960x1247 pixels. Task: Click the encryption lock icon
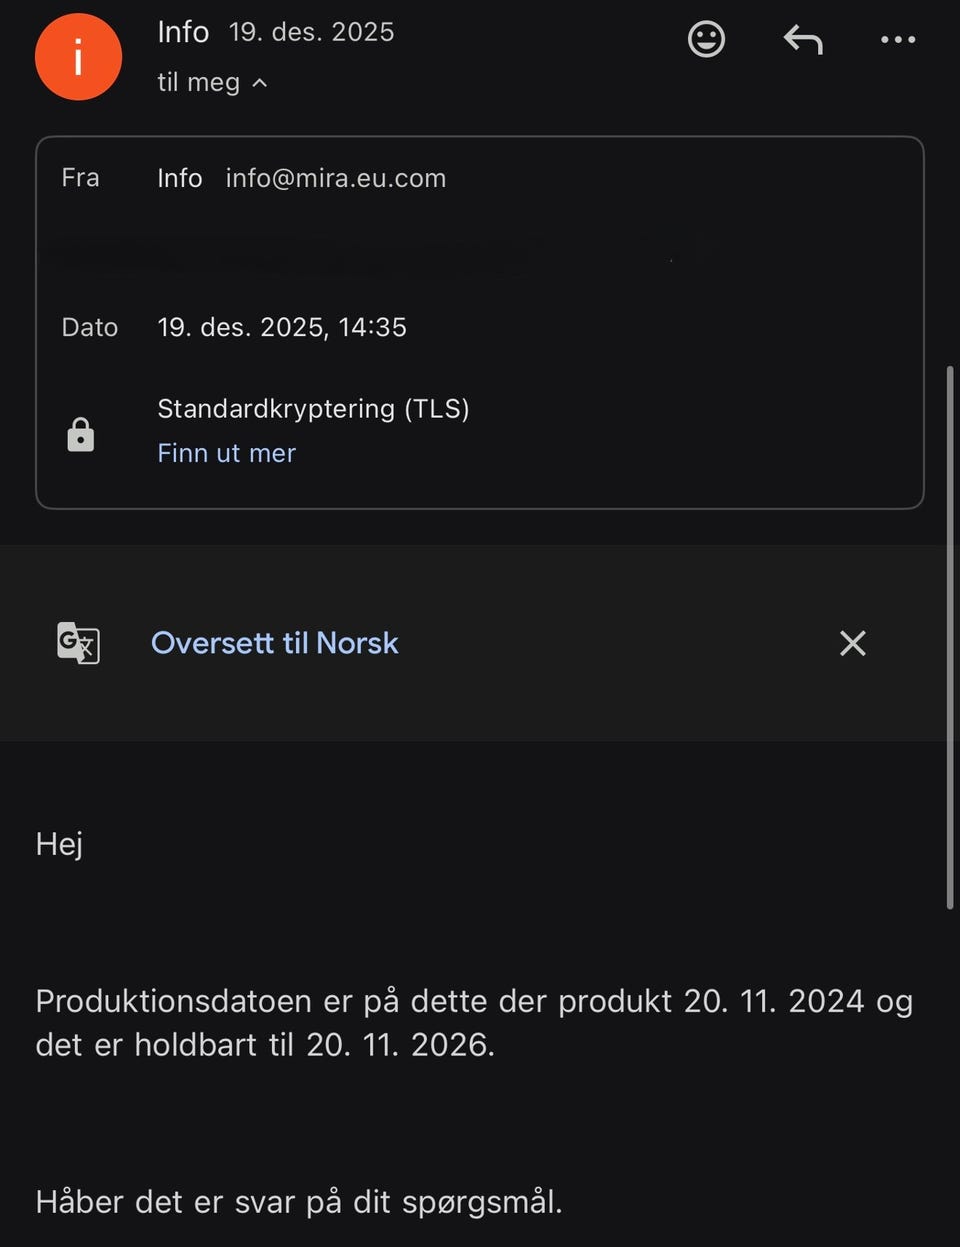point(81,435)
